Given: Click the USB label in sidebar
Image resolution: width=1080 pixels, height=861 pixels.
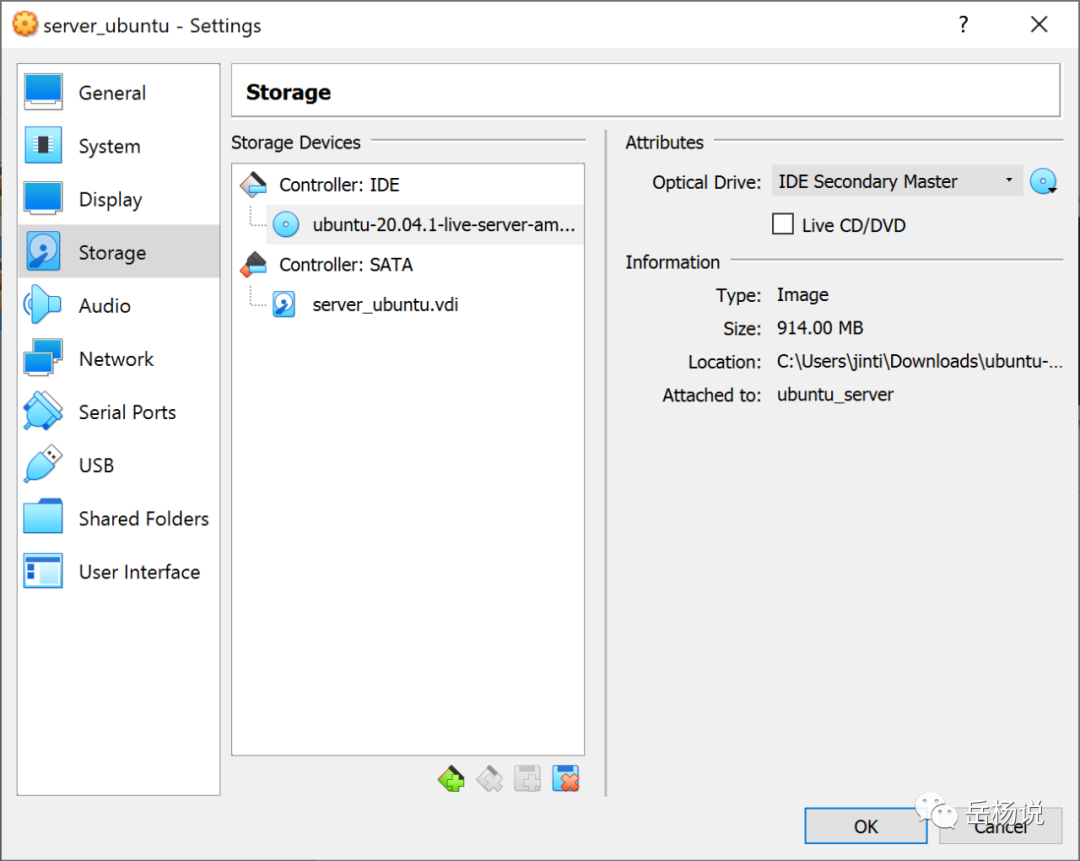Looking at the screenshot, I should (x=96, y=465).
